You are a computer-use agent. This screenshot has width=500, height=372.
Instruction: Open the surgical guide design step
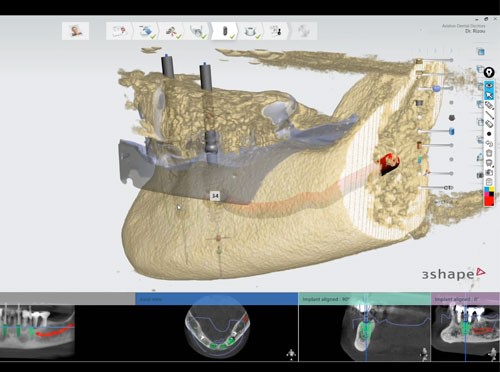(250, 31)
